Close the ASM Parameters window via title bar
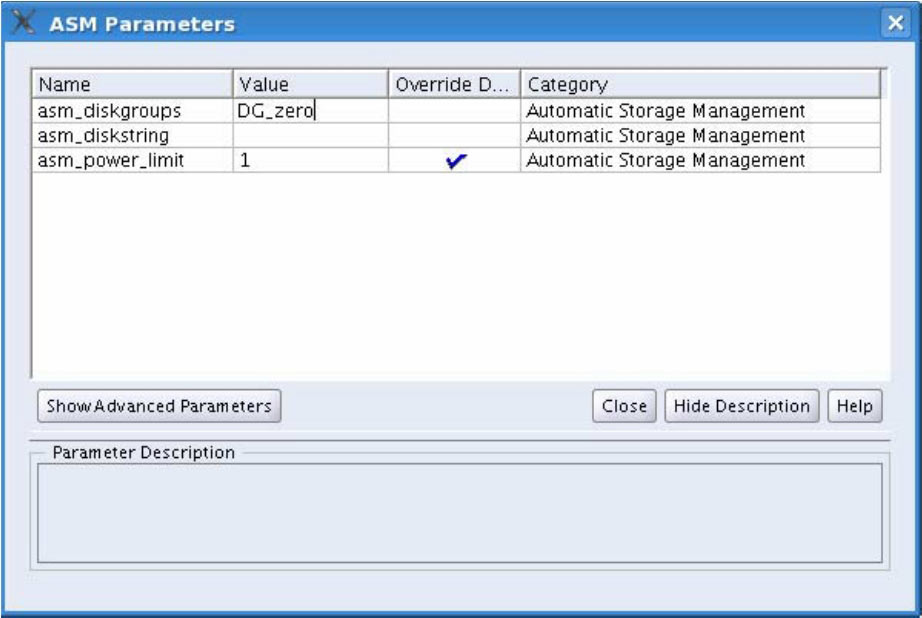This screenshot has height=618, width=922. 896,22
